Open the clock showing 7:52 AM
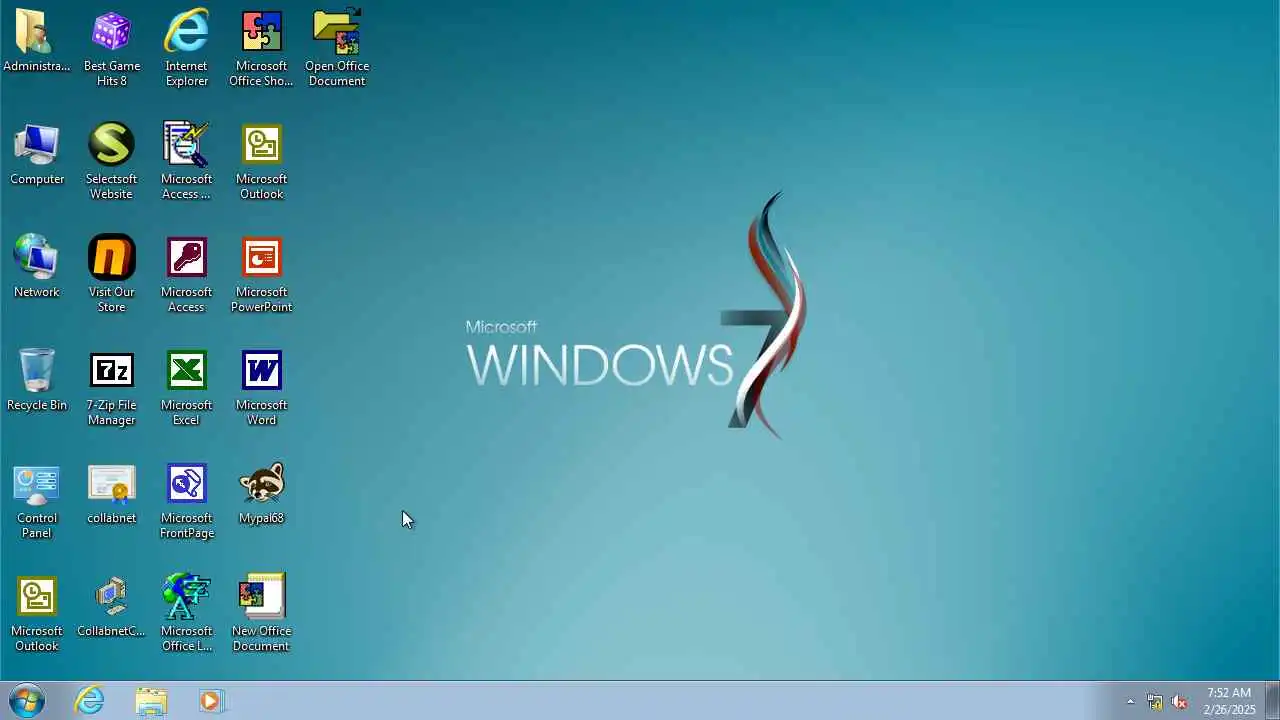This screenshot has width=1280, height=720. coord(1229,701)
